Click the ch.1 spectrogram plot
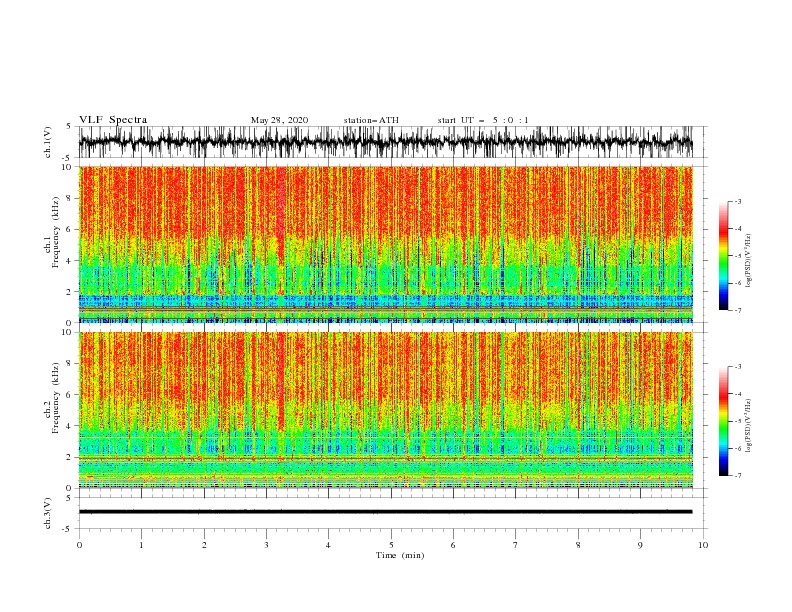The height and width of the screenshot is (612, 792). (x=386, y=244)
